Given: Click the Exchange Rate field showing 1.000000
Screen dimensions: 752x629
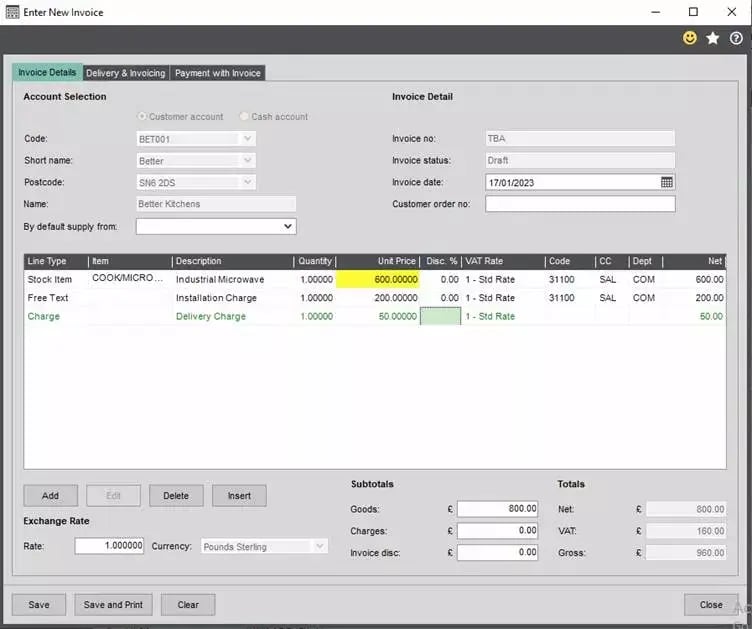Looking at the screenshot, I should pyautogui.click(x=109, y=546).
